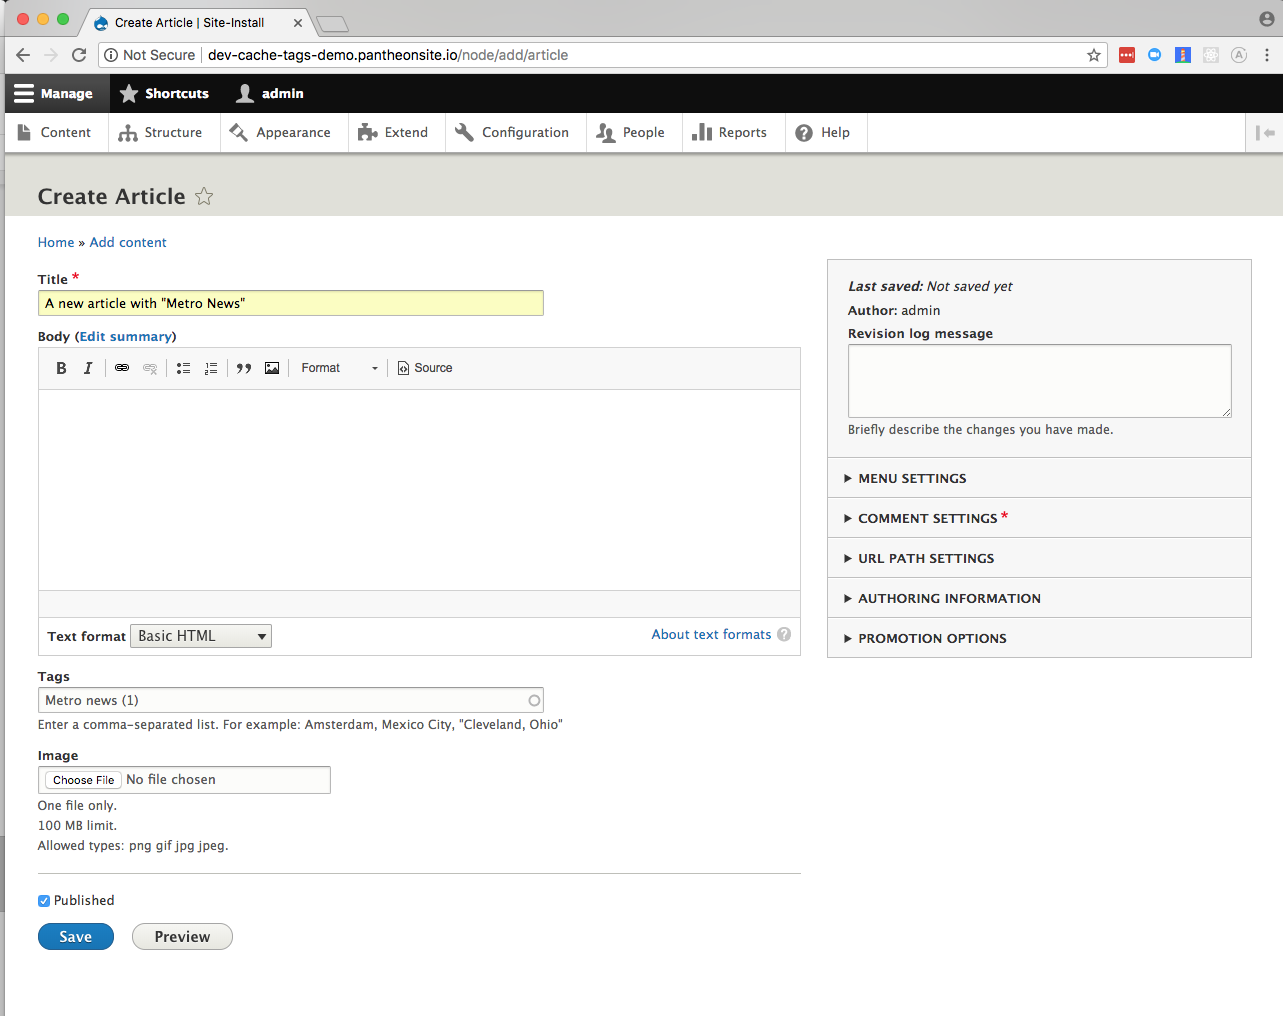Insert a numbered list in the editor

(211, 368)
